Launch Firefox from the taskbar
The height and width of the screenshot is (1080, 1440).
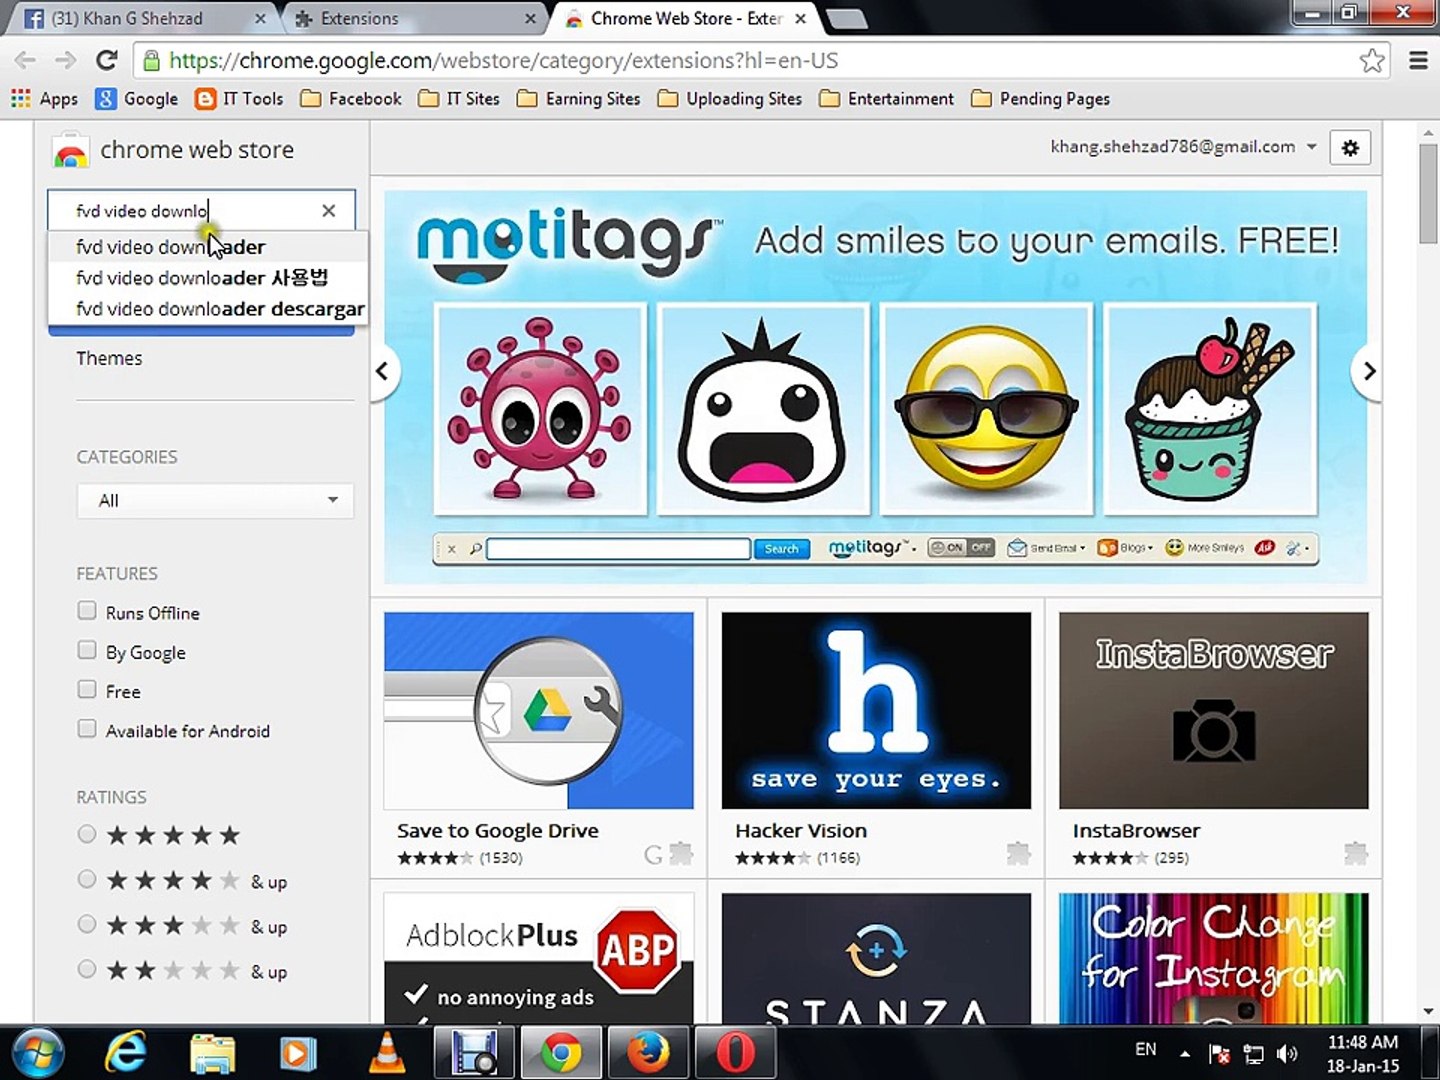point(648,1053)
